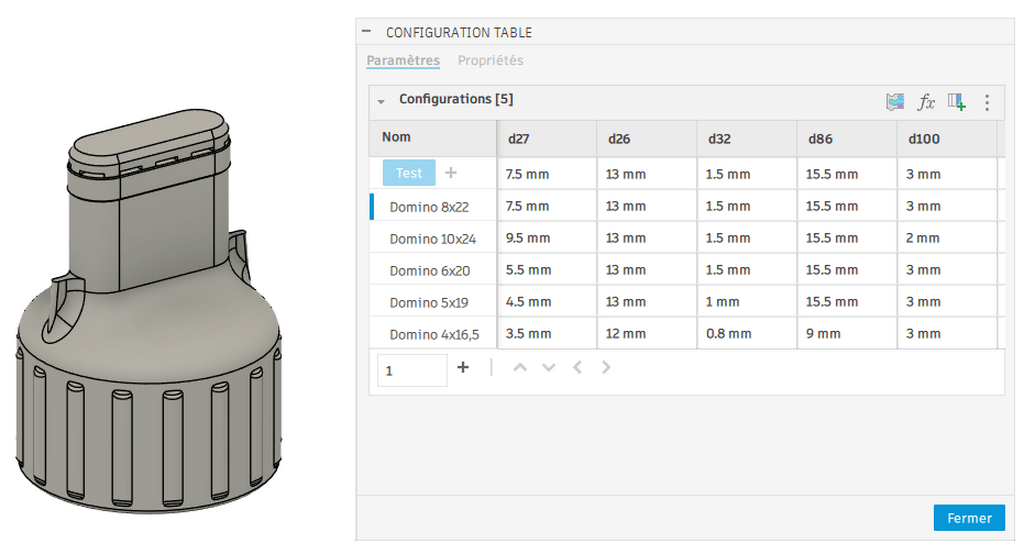This screenshot has height=543, width=1024.
Task: Move the column right with the right arrow
Action: point(606,367)
